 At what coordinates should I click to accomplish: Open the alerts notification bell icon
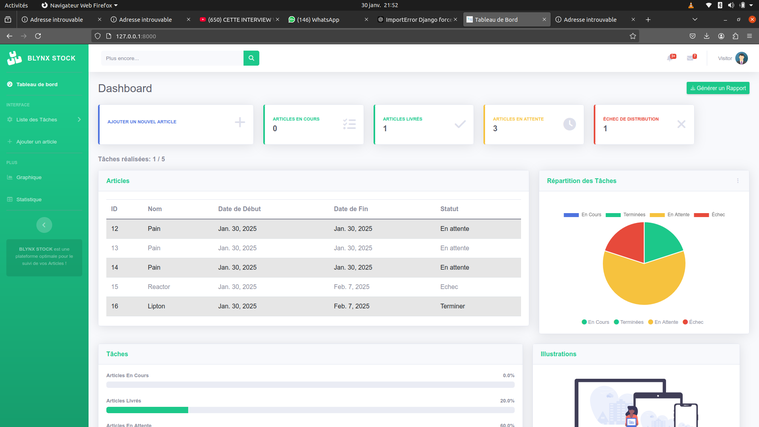[671, 58]
